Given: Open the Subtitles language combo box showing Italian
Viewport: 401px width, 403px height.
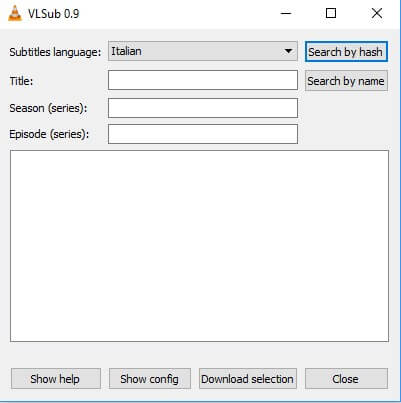Looking at the screenshot, I should [x=203, y=51].
